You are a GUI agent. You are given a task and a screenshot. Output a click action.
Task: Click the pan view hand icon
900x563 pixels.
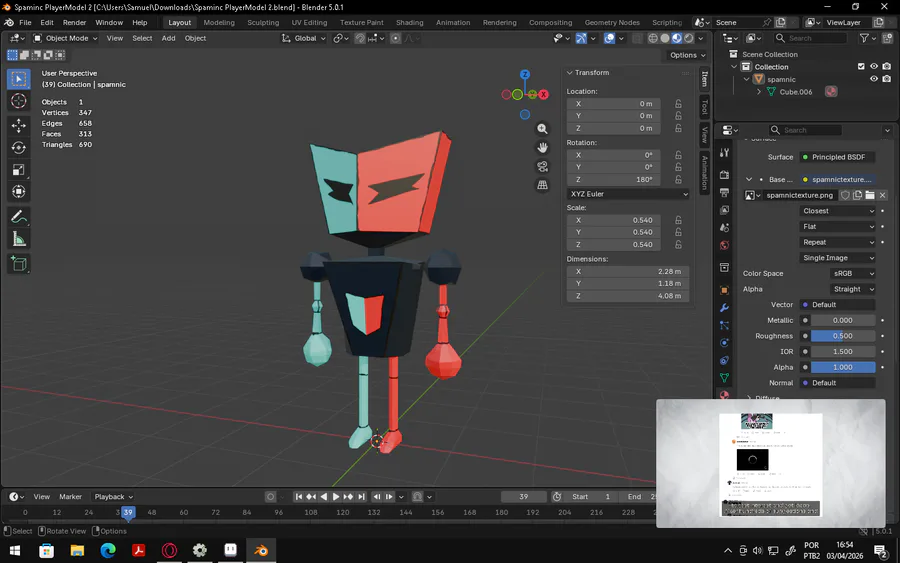tap(542, 147)
